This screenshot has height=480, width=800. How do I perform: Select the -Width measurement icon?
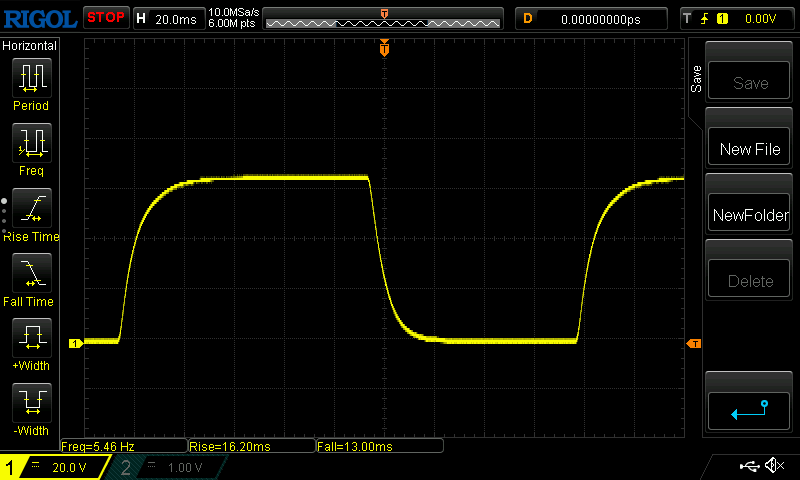tap(32, 402)
